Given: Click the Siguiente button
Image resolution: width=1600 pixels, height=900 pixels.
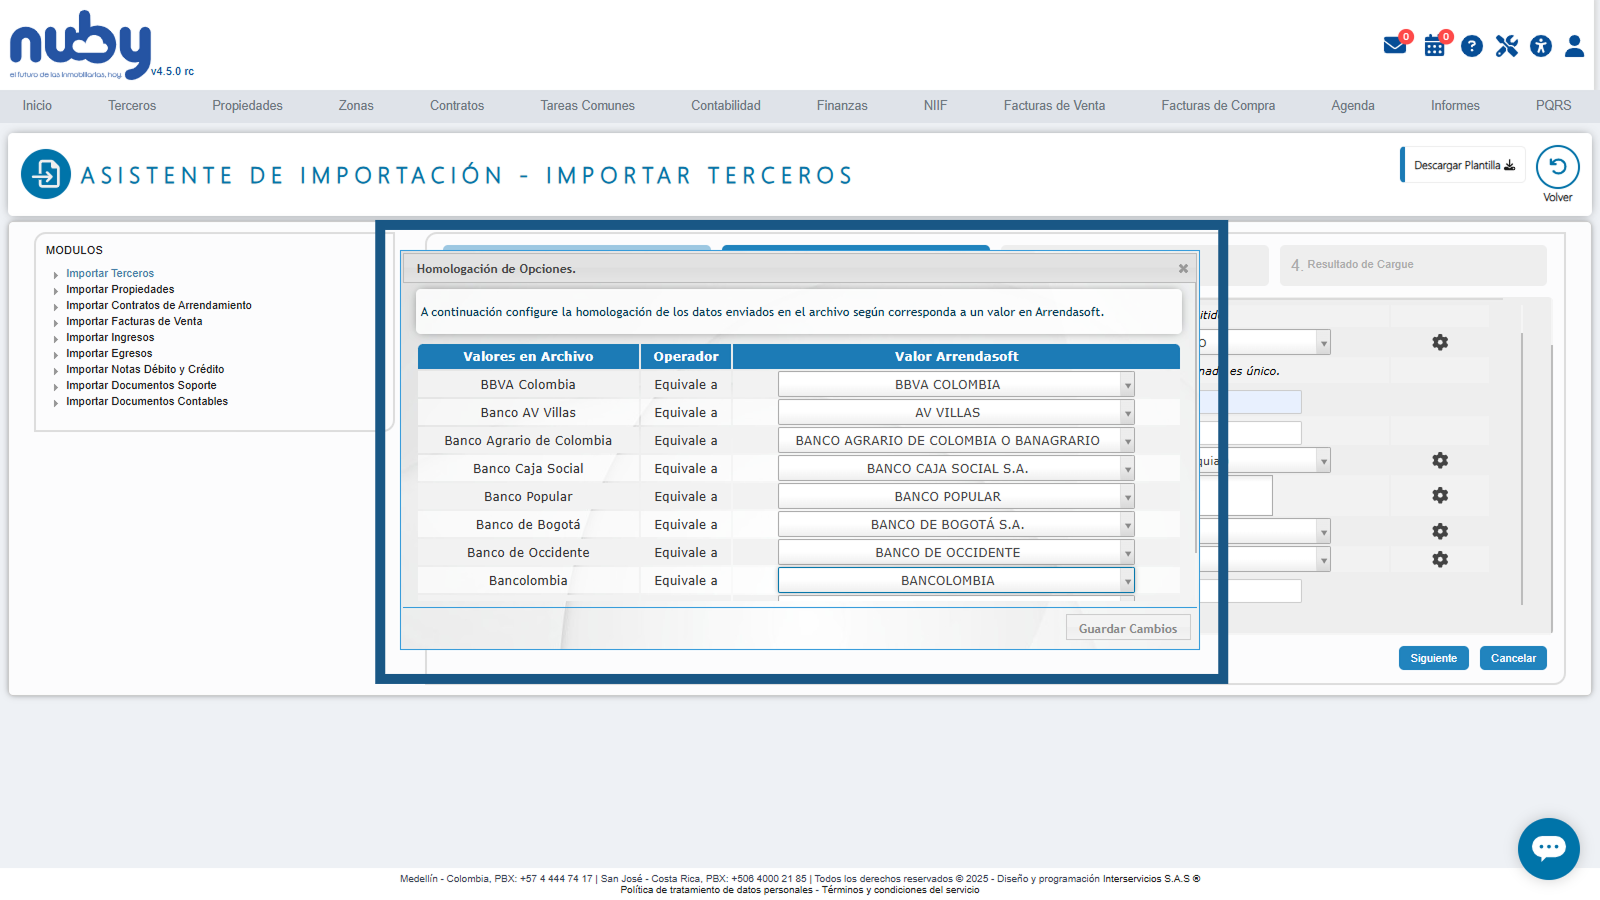Looking at the screenshot, I should 1434,658.
